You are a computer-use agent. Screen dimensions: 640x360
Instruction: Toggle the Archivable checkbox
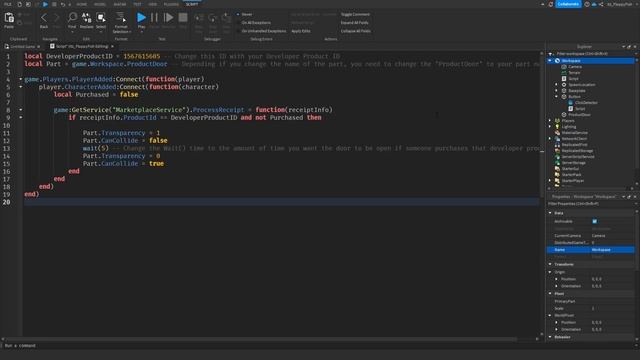594,221
